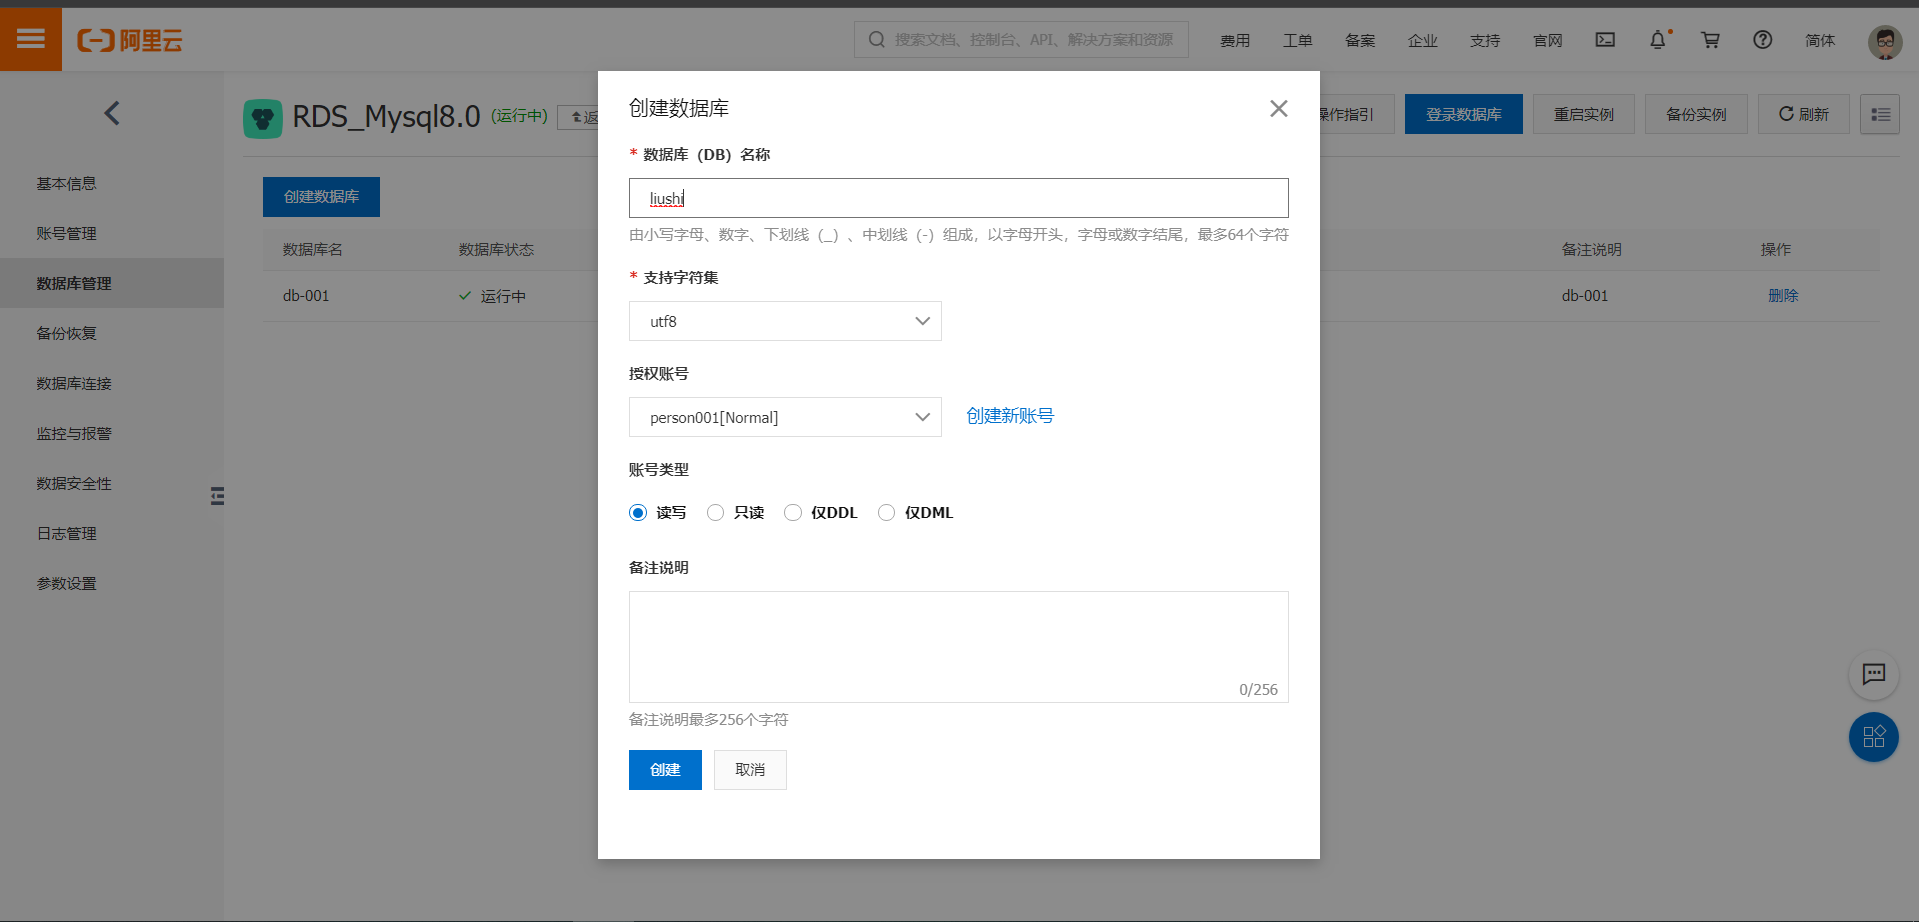Focus the database name input field
The height and width of the screenshot is (922, 1919).
coord(959,198)
